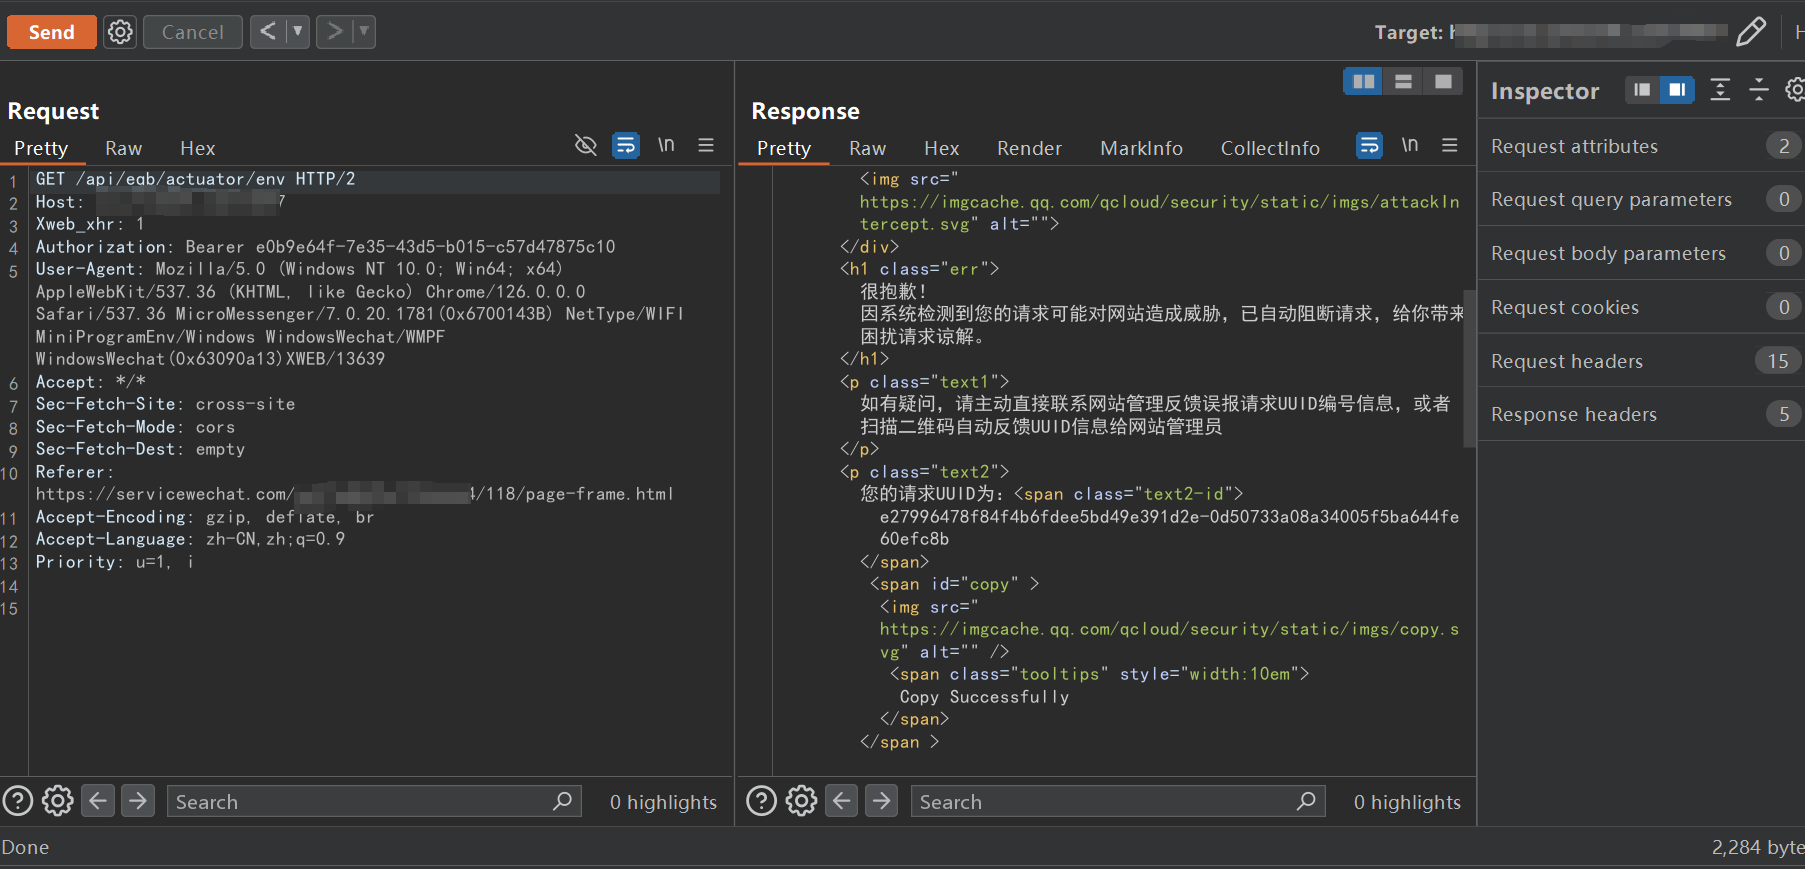Focus the Response search field

point(1118,801)
